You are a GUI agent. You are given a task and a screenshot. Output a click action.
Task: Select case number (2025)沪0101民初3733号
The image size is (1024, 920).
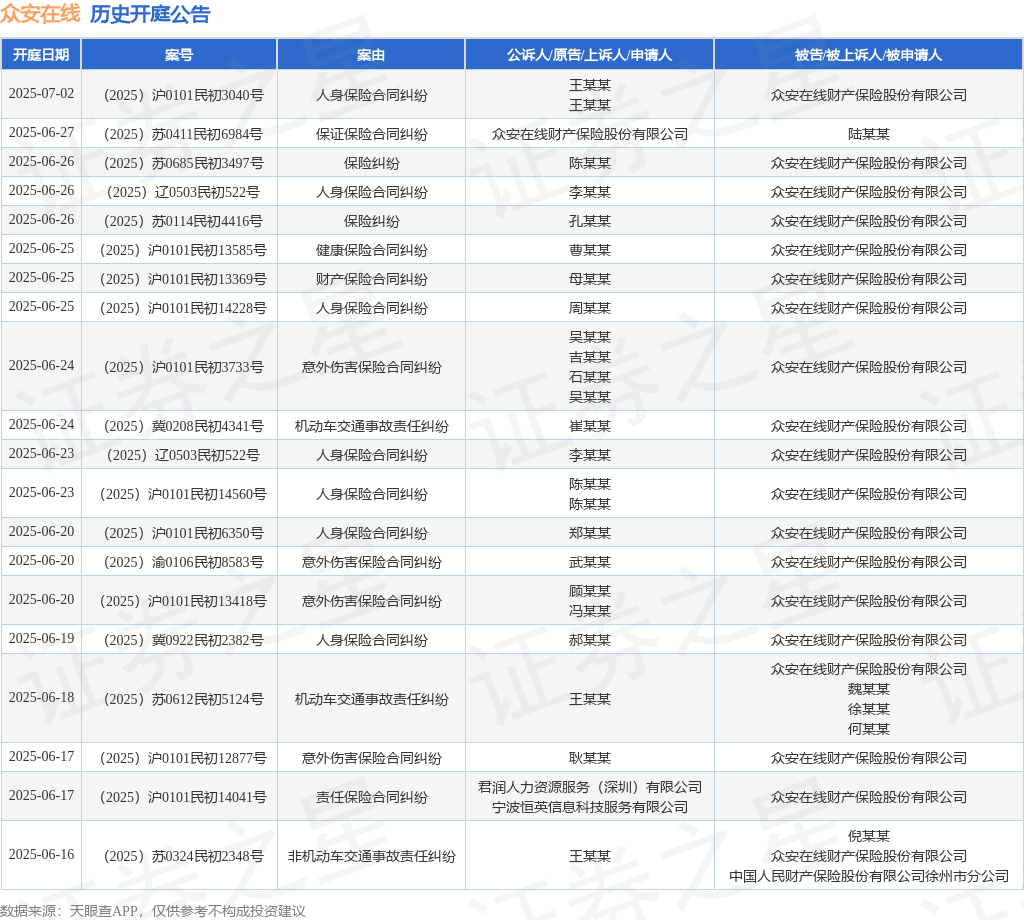(x=179, y=368)
